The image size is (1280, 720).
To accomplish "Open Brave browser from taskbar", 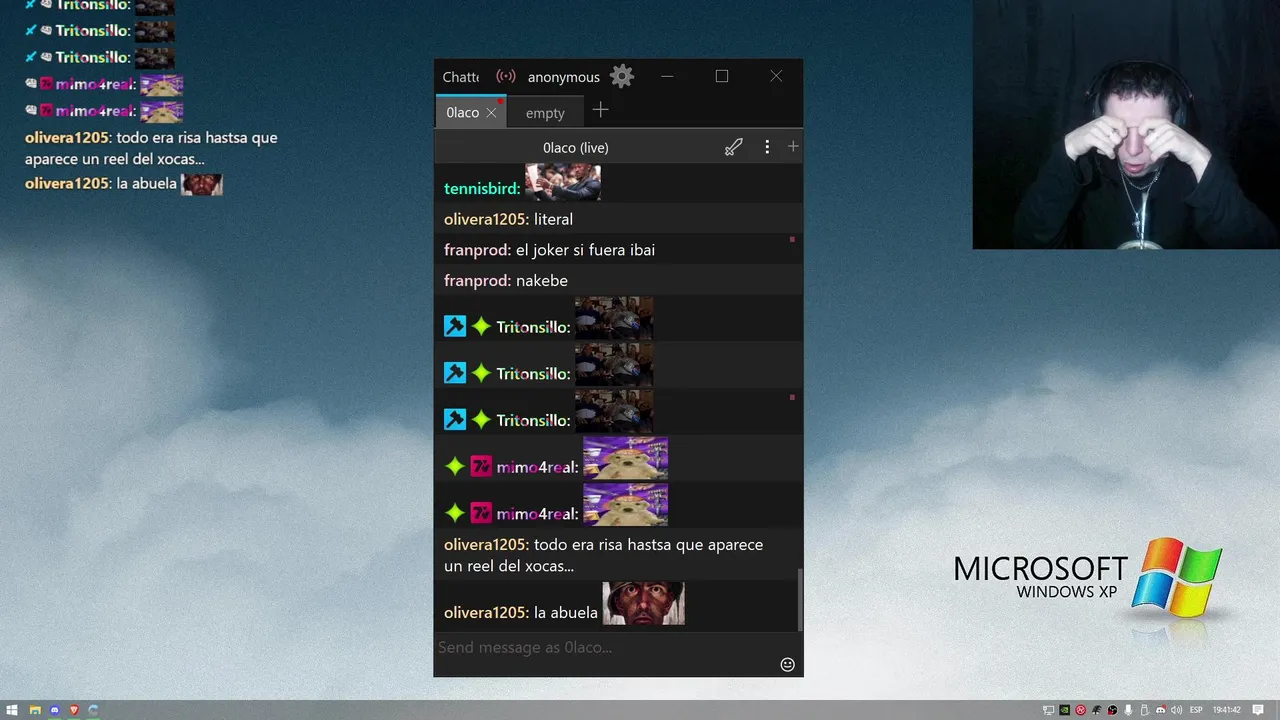I will (x=74, y=710).
